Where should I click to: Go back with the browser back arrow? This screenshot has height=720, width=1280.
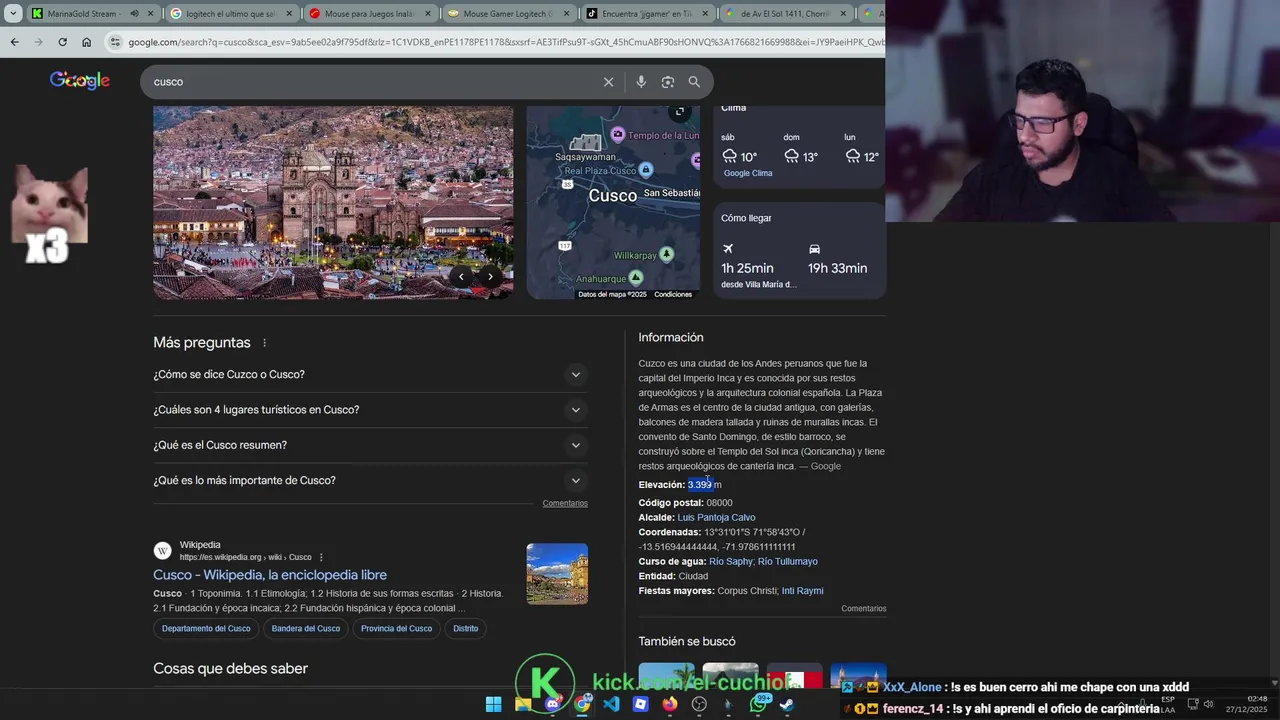[x=14, y=42]
